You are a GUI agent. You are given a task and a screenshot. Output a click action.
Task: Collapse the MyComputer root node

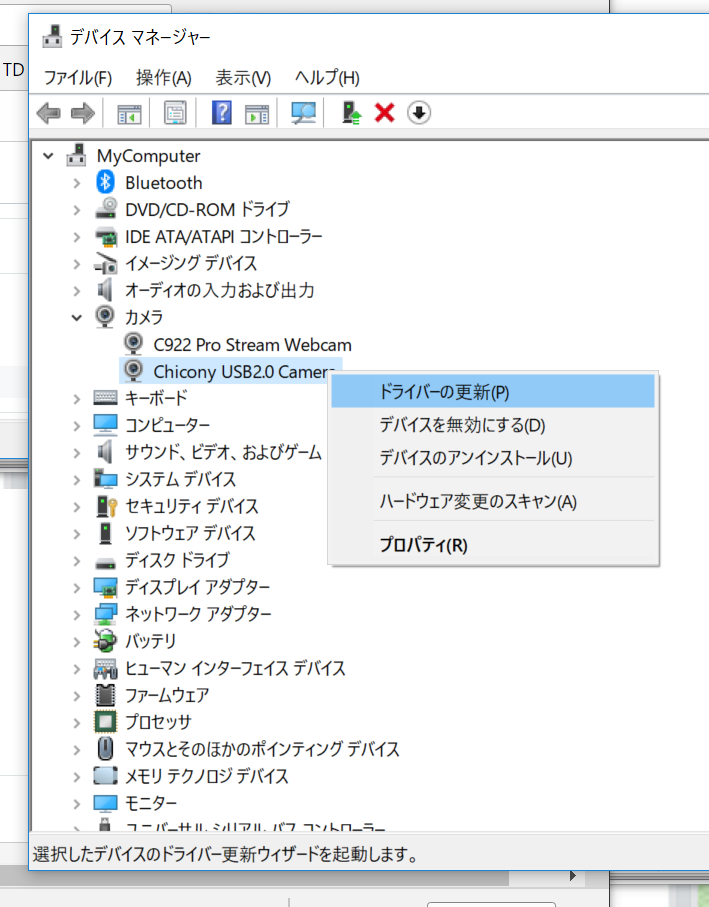click(x=49, y=156)
